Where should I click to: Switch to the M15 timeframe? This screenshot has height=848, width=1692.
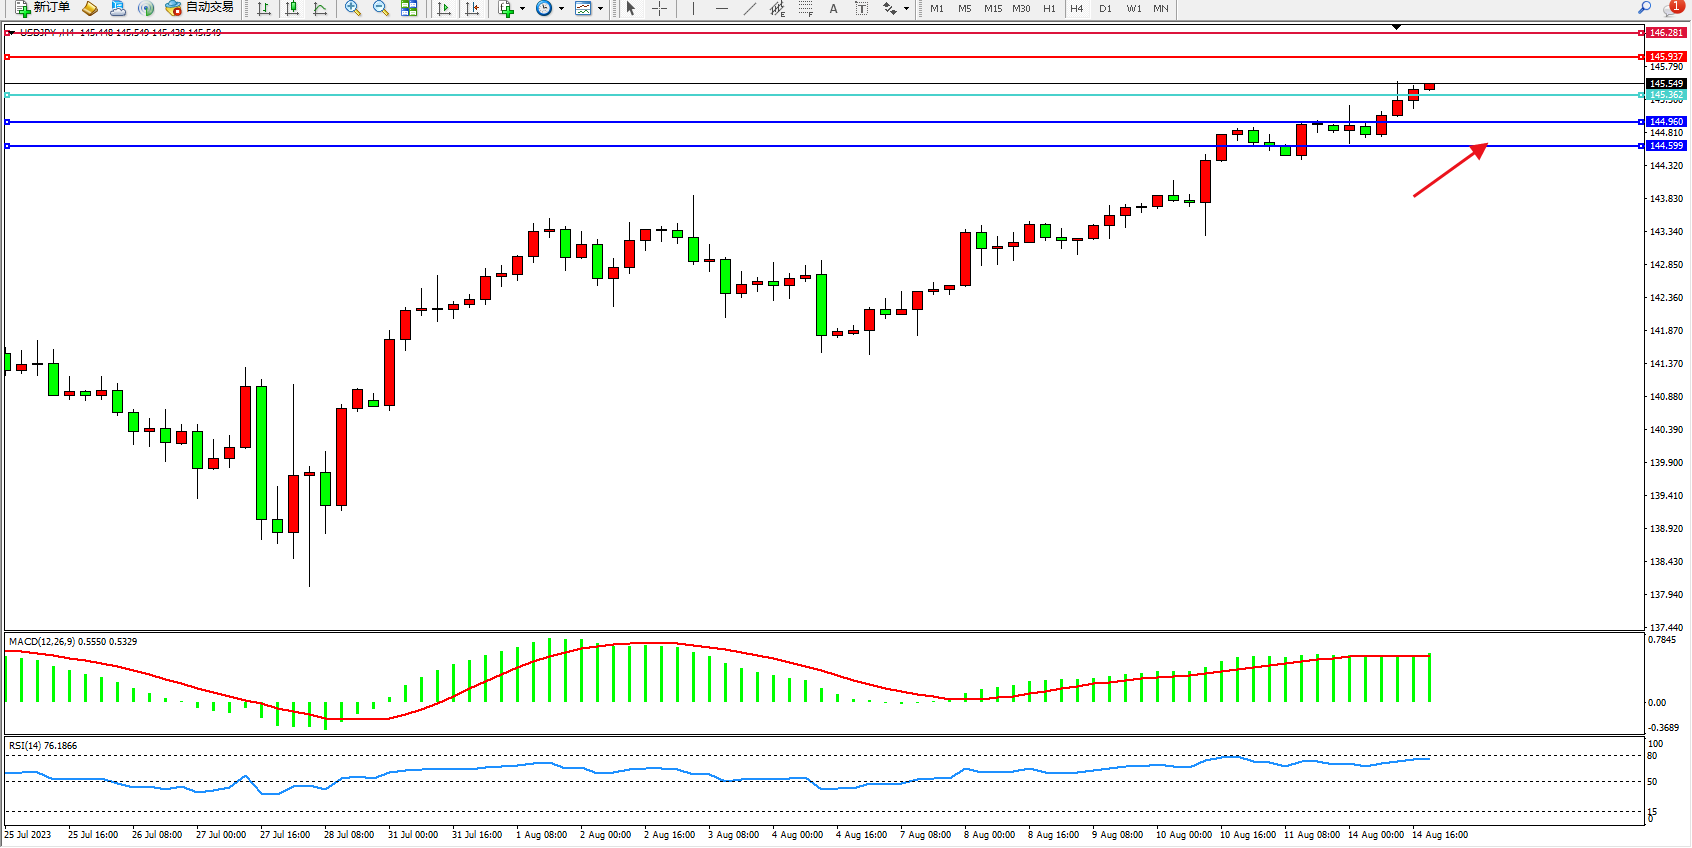(992, 8)
